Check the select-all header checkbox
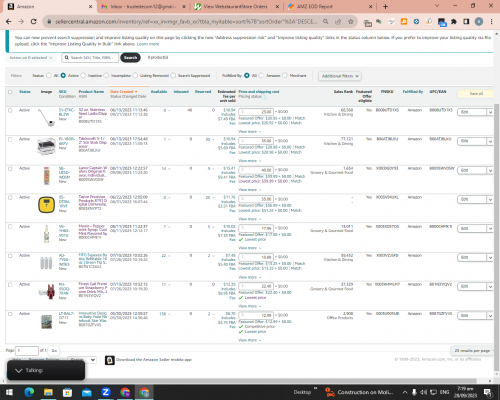 [10, 92]
